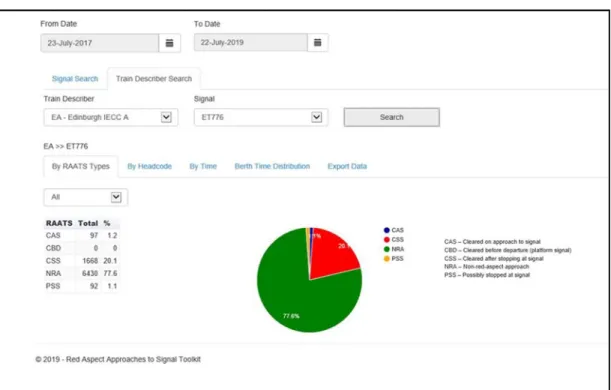Click the red CSS legend swatch

[x=387, y=240]
